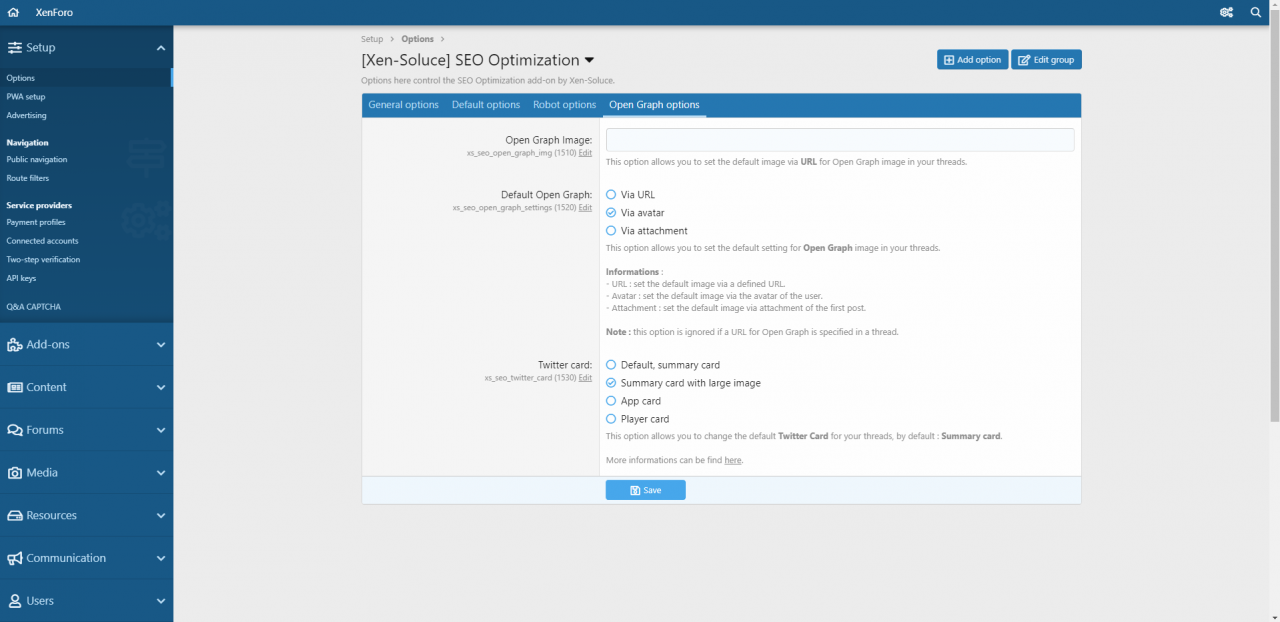Click the plus icon on Add option
Viewport: 1280px width, 622px height.
tap(949, 60)
